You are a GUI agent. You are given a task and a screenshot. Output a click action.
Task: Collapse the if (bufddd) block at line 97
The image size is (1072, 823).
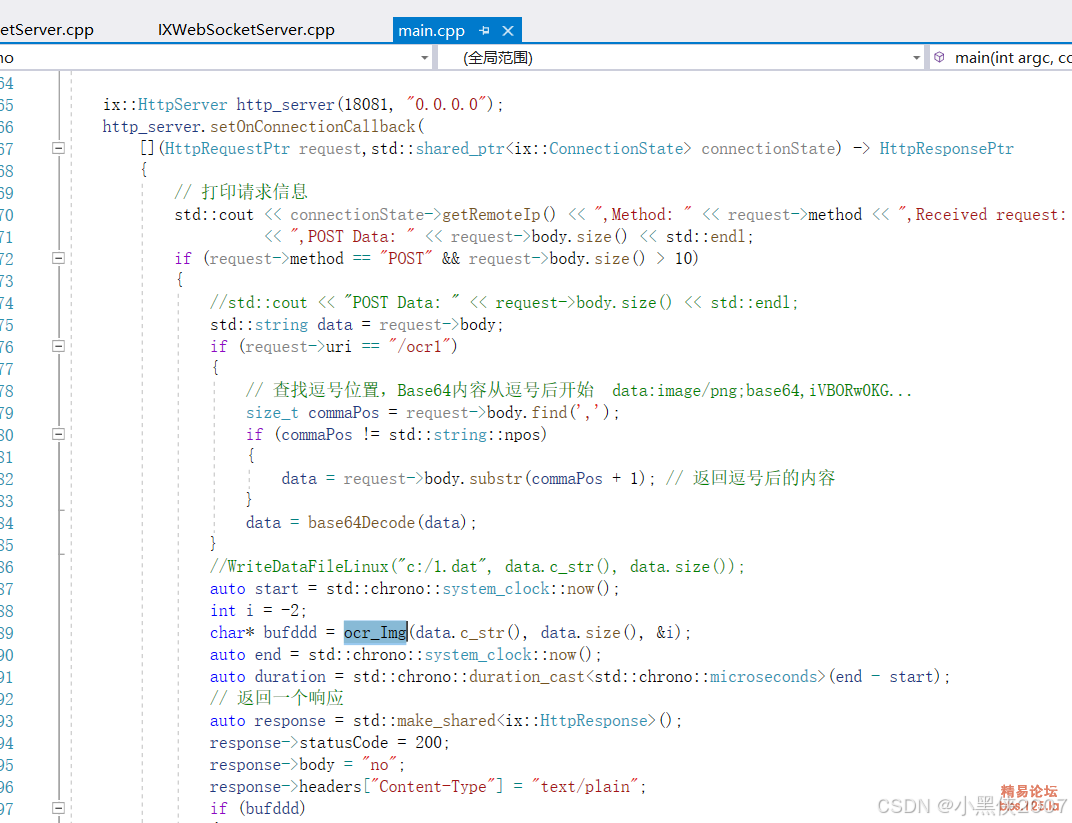[x=57, y=808]
